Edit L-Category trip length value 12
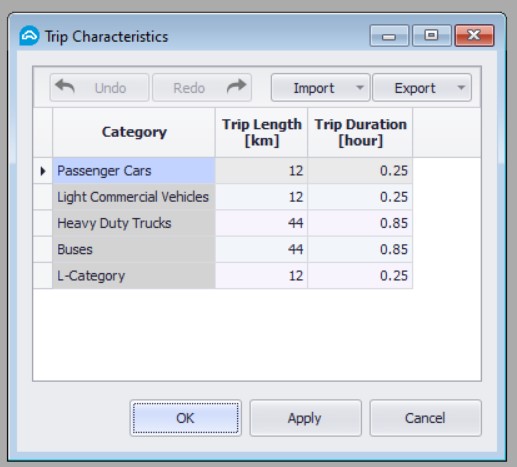The height and width of the screenshot is (467, 517). pos(261,276)
